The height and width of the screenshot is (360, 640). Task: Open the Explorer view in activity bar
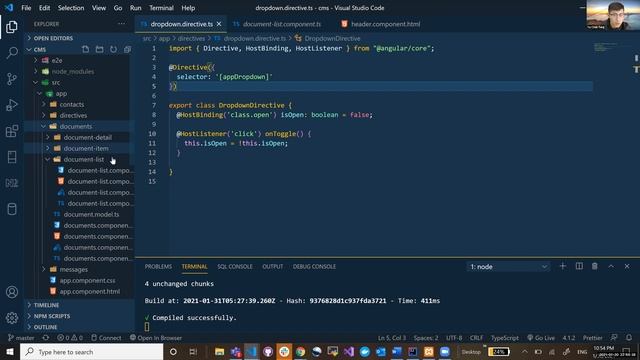pyautogui.click(x=12, y=27)
